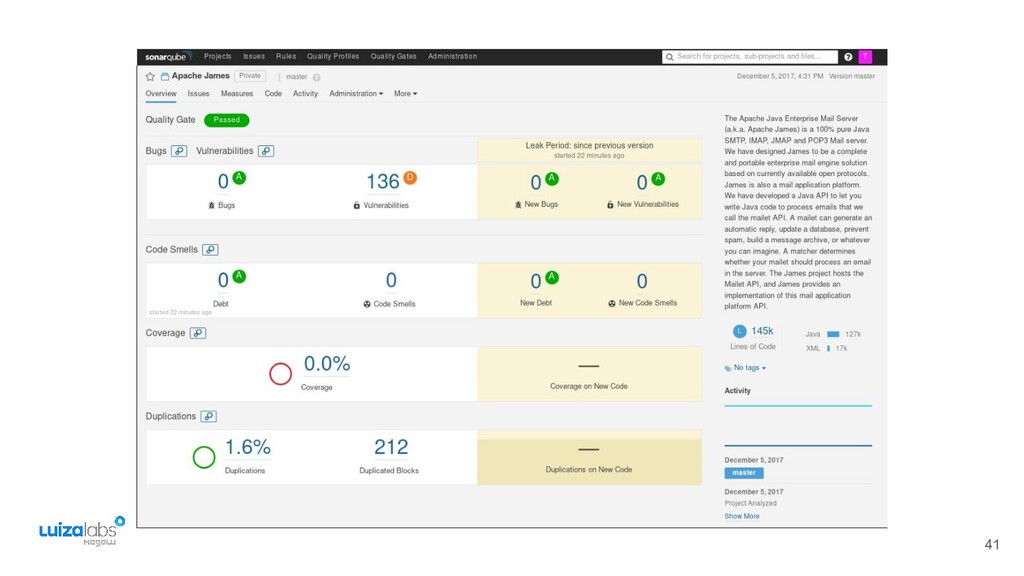This screenshot has height=576, width=1024.
Task: Click the 212 duplicated blocks value
Action: (x=391, y=447)
